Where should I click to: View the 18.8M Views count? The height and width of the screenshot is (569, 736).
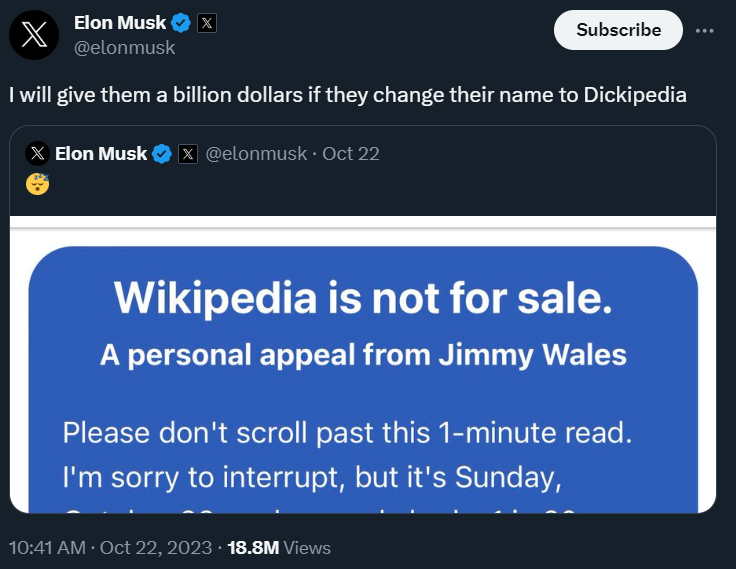point(280,547)
